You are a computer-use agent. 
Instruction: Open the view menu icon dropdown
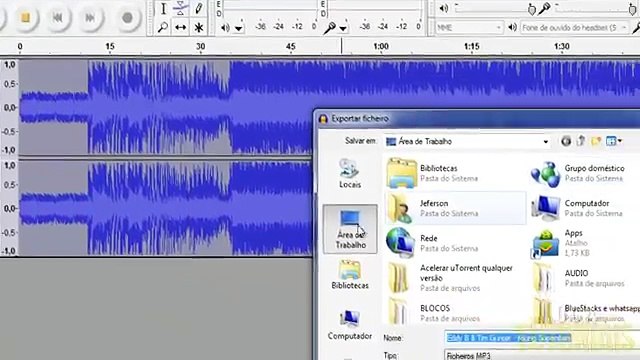coord(613,141)
